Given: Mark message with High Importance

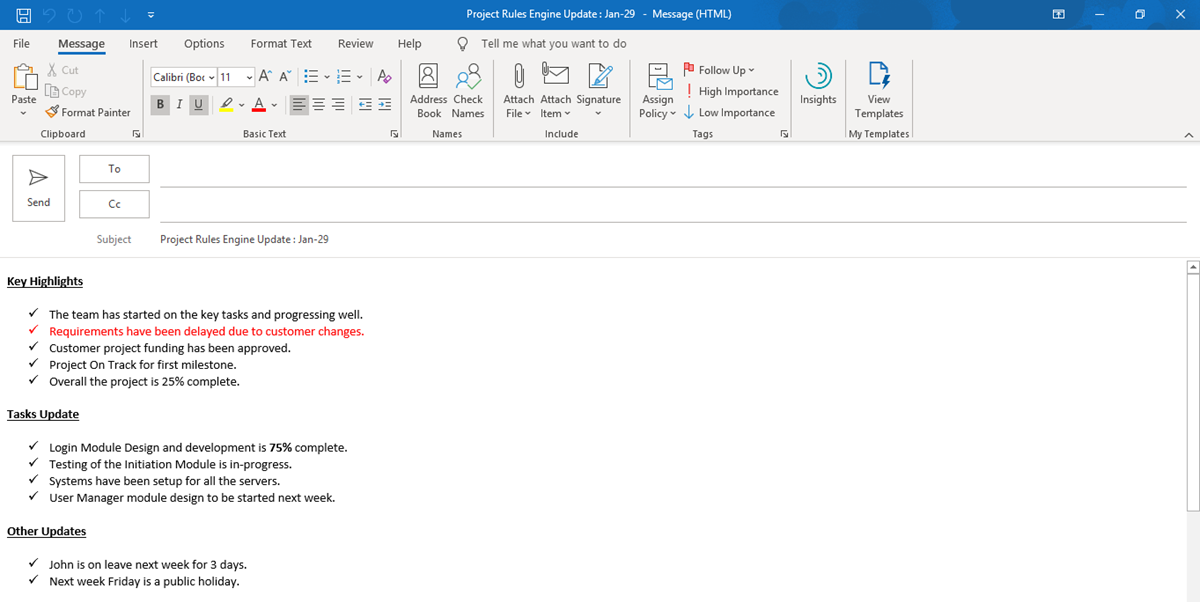Looking at the screenshot, I should point(731,91).
